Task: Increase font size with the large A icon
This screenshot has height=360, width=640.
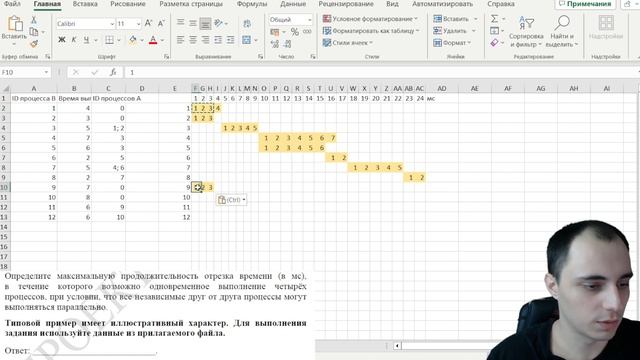Action: click(149, 24)
